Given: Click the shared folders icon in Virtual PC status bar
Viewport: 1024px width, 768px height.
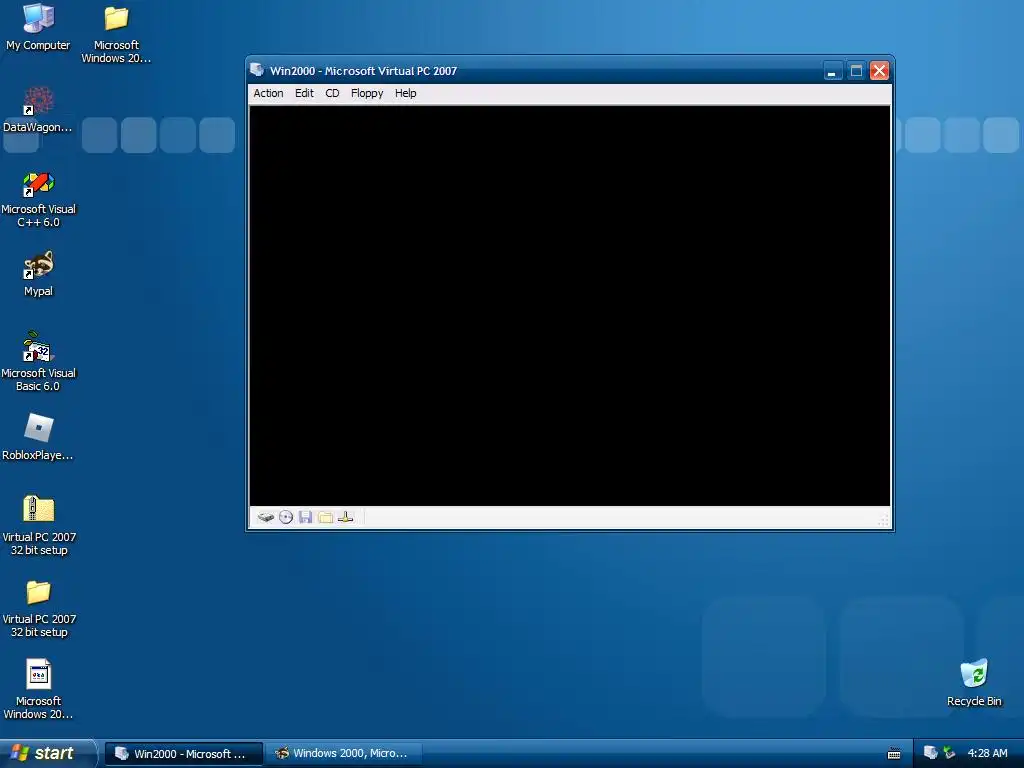Looking at the screenshot, I should point(325,517).
